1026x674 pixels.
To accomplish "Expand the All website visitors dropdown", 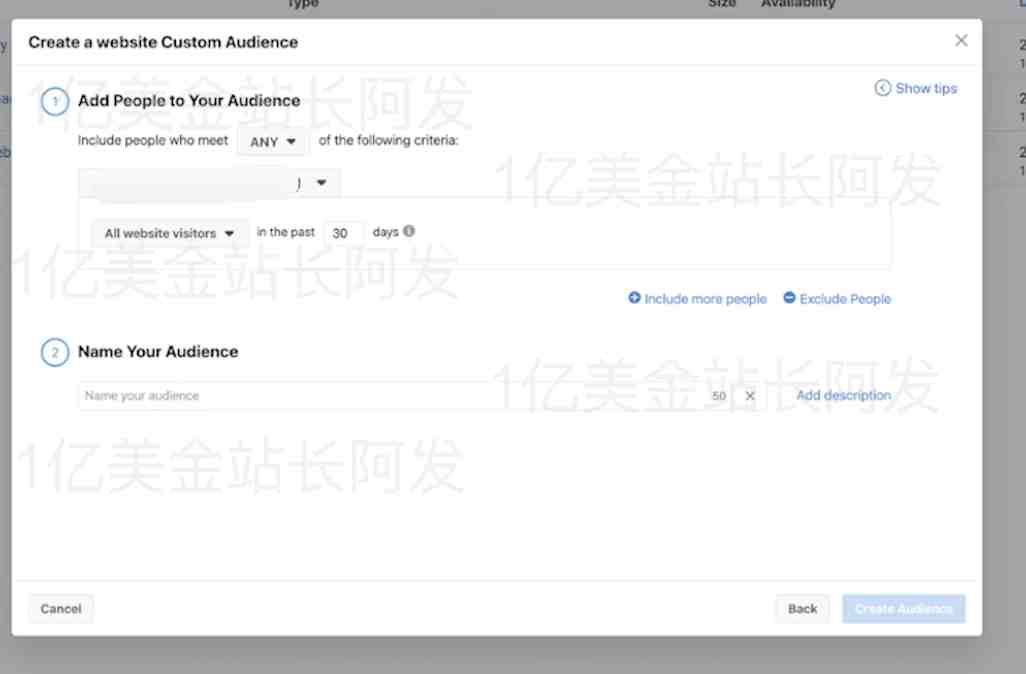I will (x=169, y=233).
